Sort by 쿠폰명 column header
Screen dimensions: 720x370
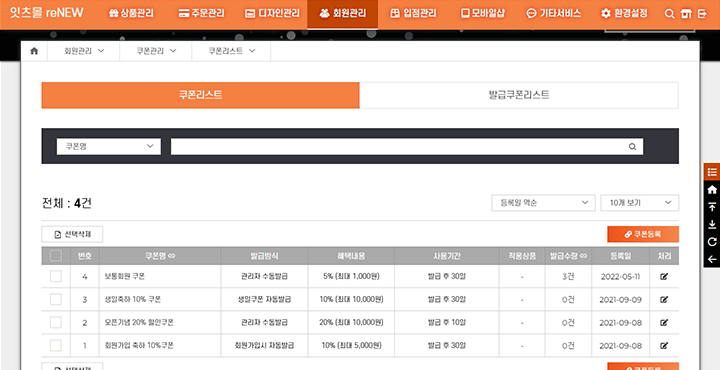[159, 256]
